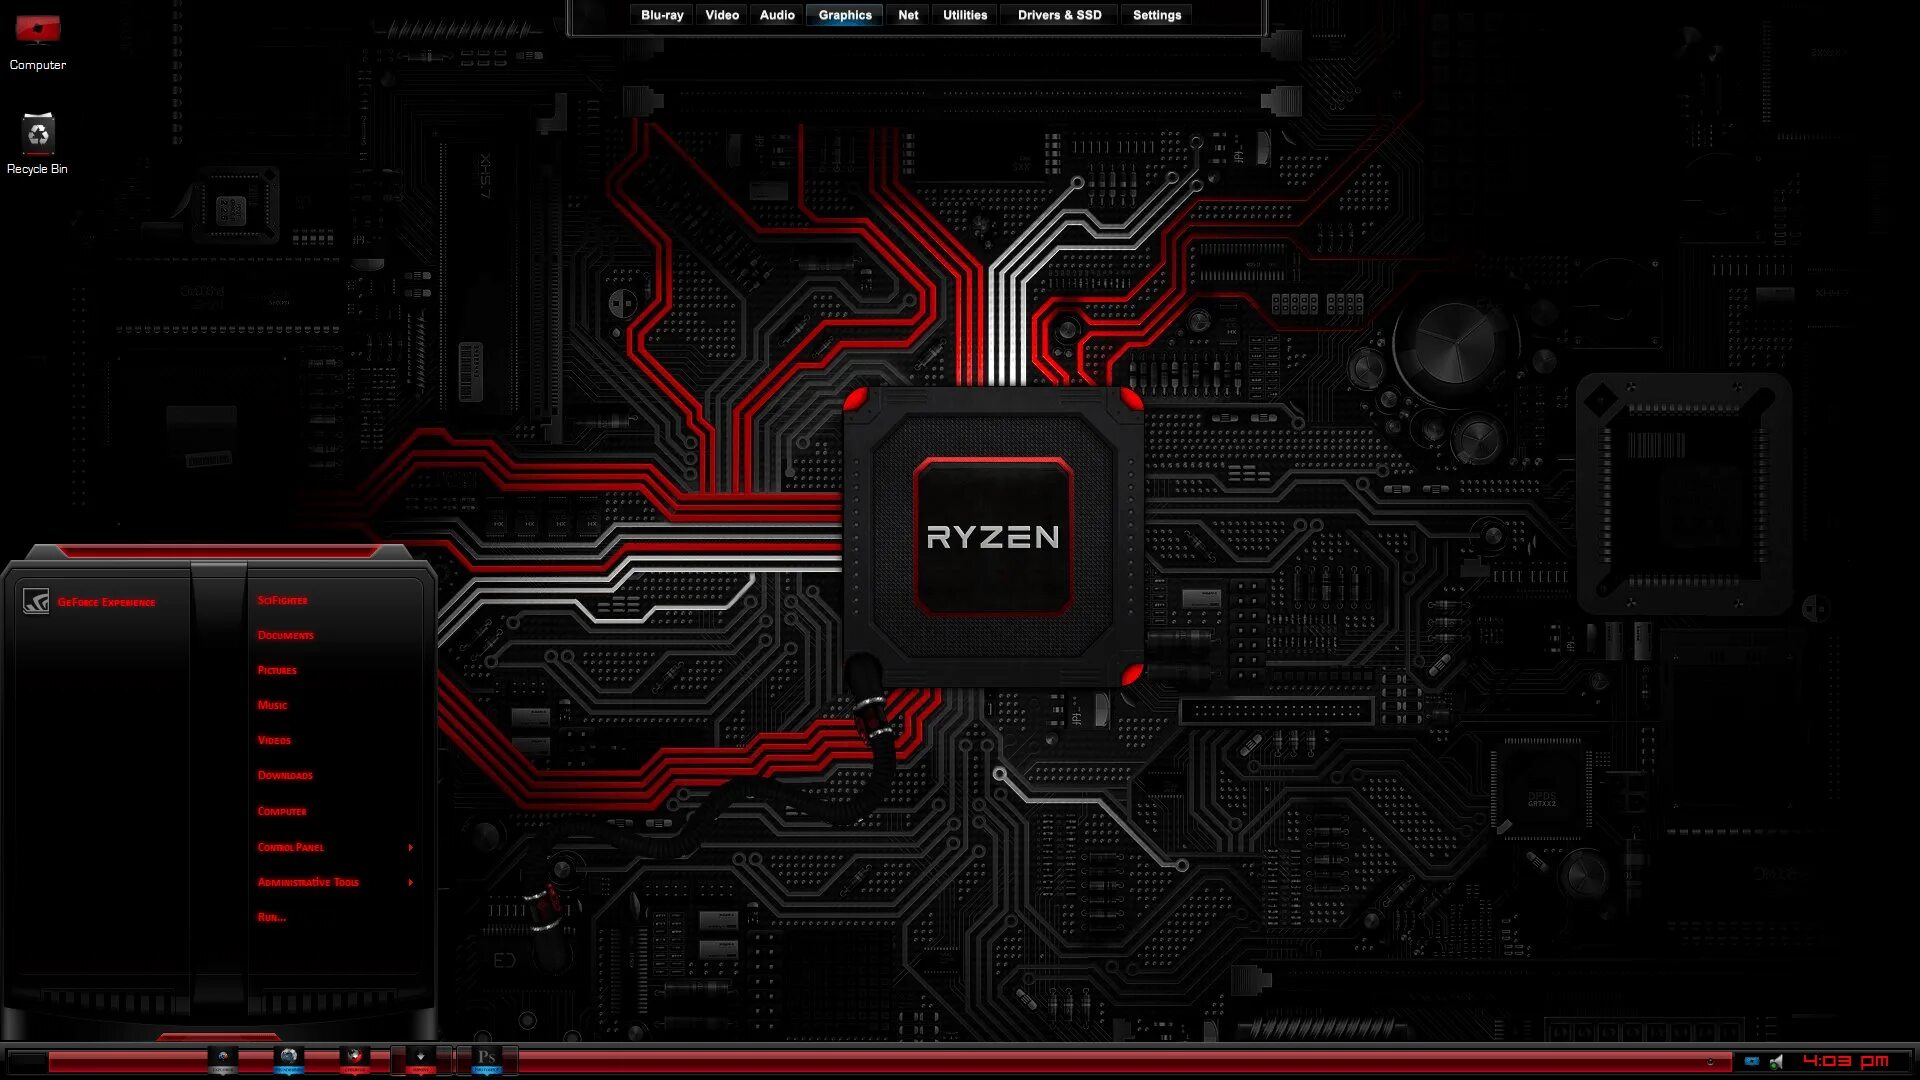1920x1080 pixels.
Task: Open Downloads from the start menu
Action: tap(284, 775)
